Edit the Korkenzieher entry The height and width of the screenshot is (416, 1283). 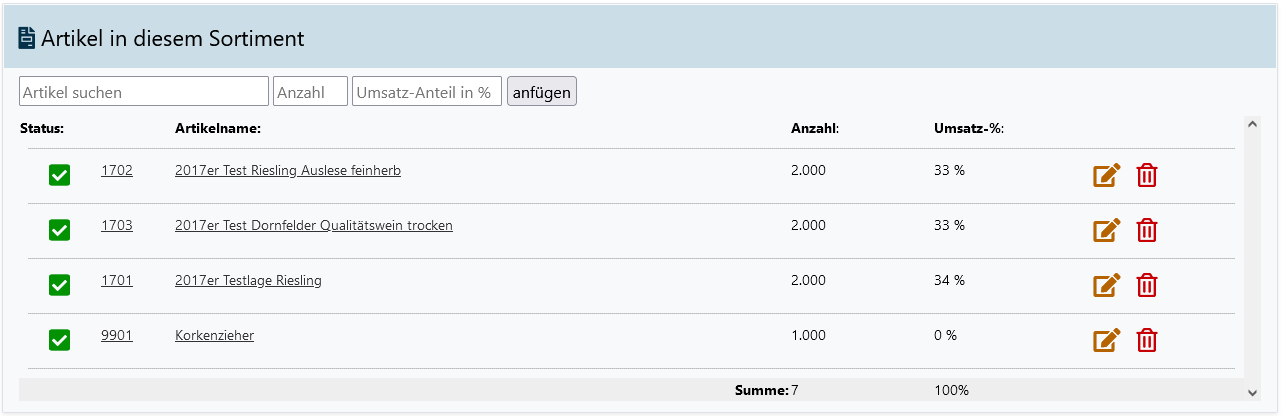(1106, 341)
